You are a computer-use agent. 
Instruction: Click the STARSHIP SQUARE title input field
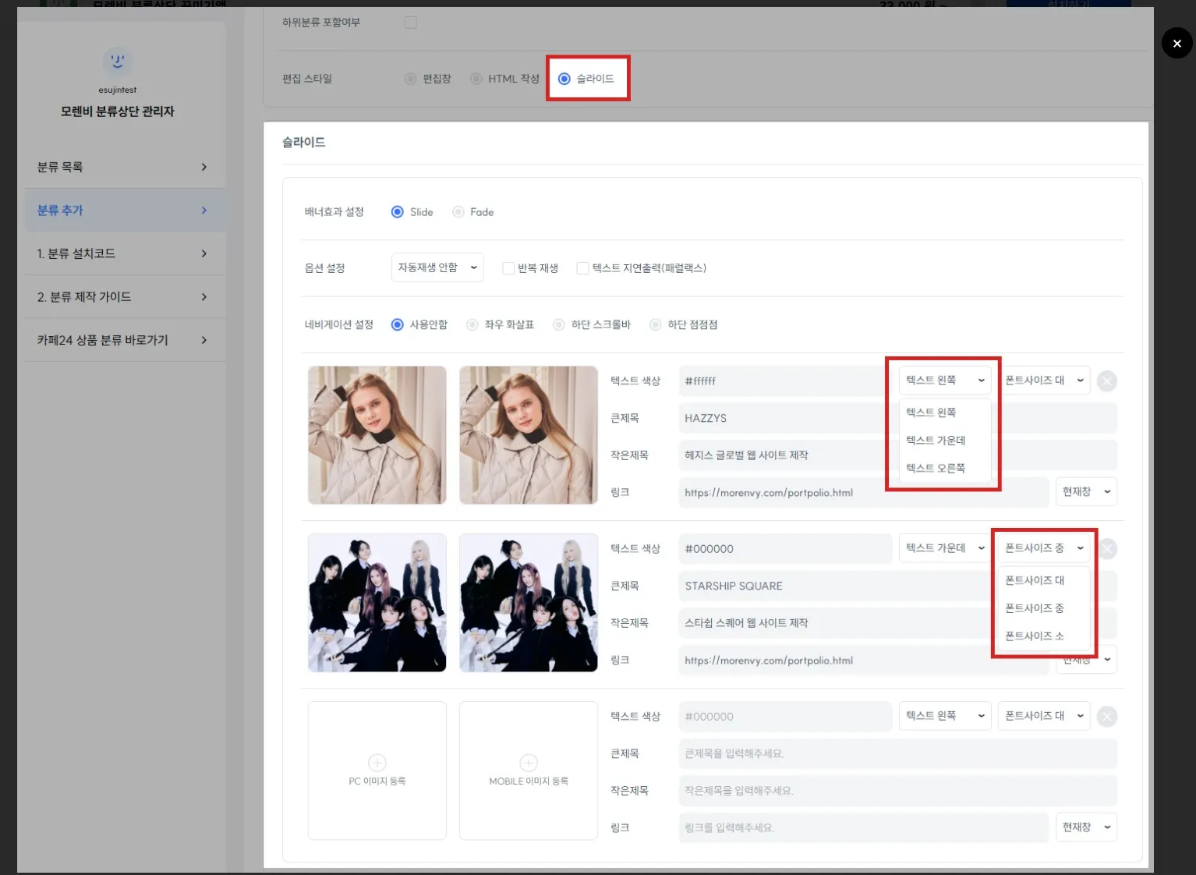pos(785,586)
